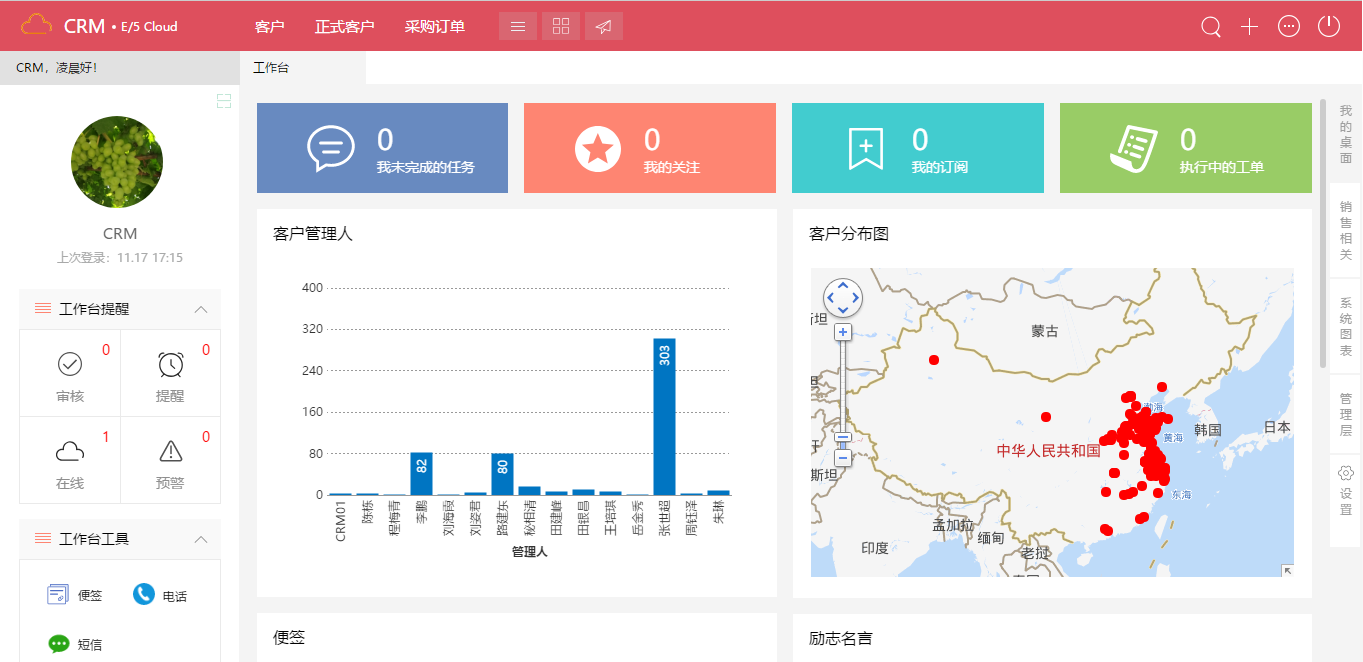
Task: Select the 正式客户 menu item
Action: (x=345, y=26)
